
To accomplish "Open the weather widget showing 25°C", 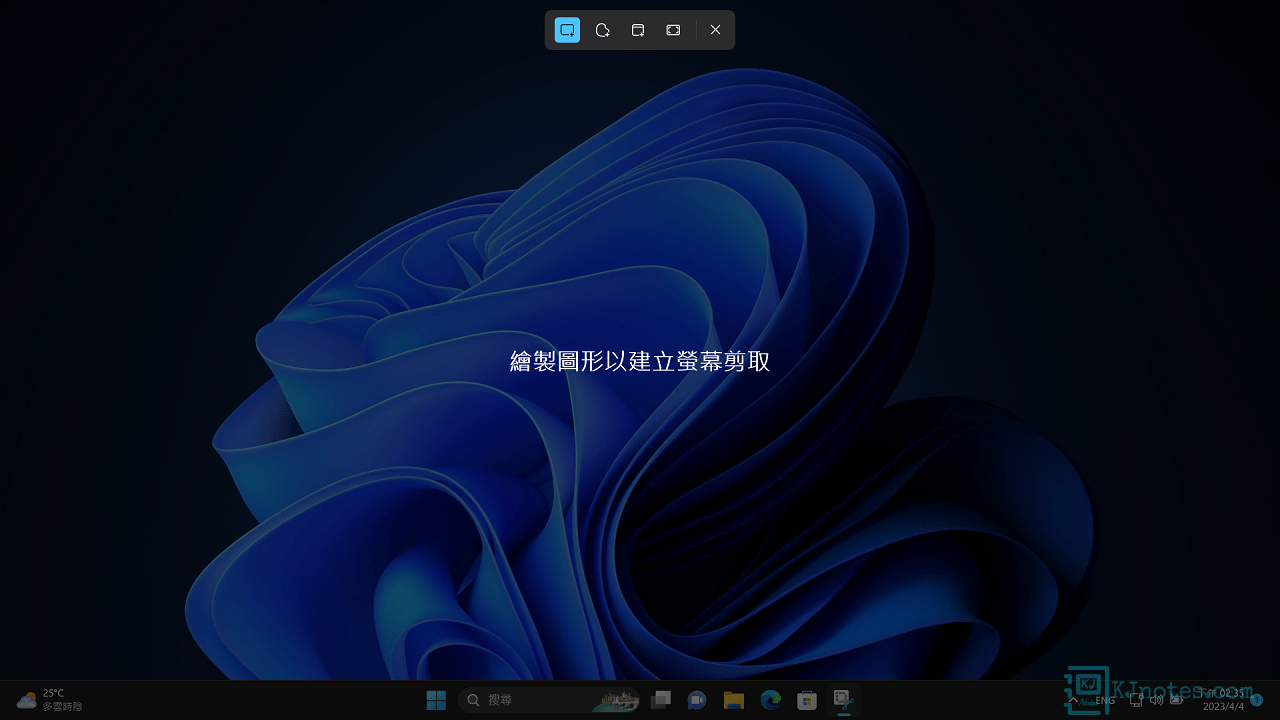I will pos(49,700).
